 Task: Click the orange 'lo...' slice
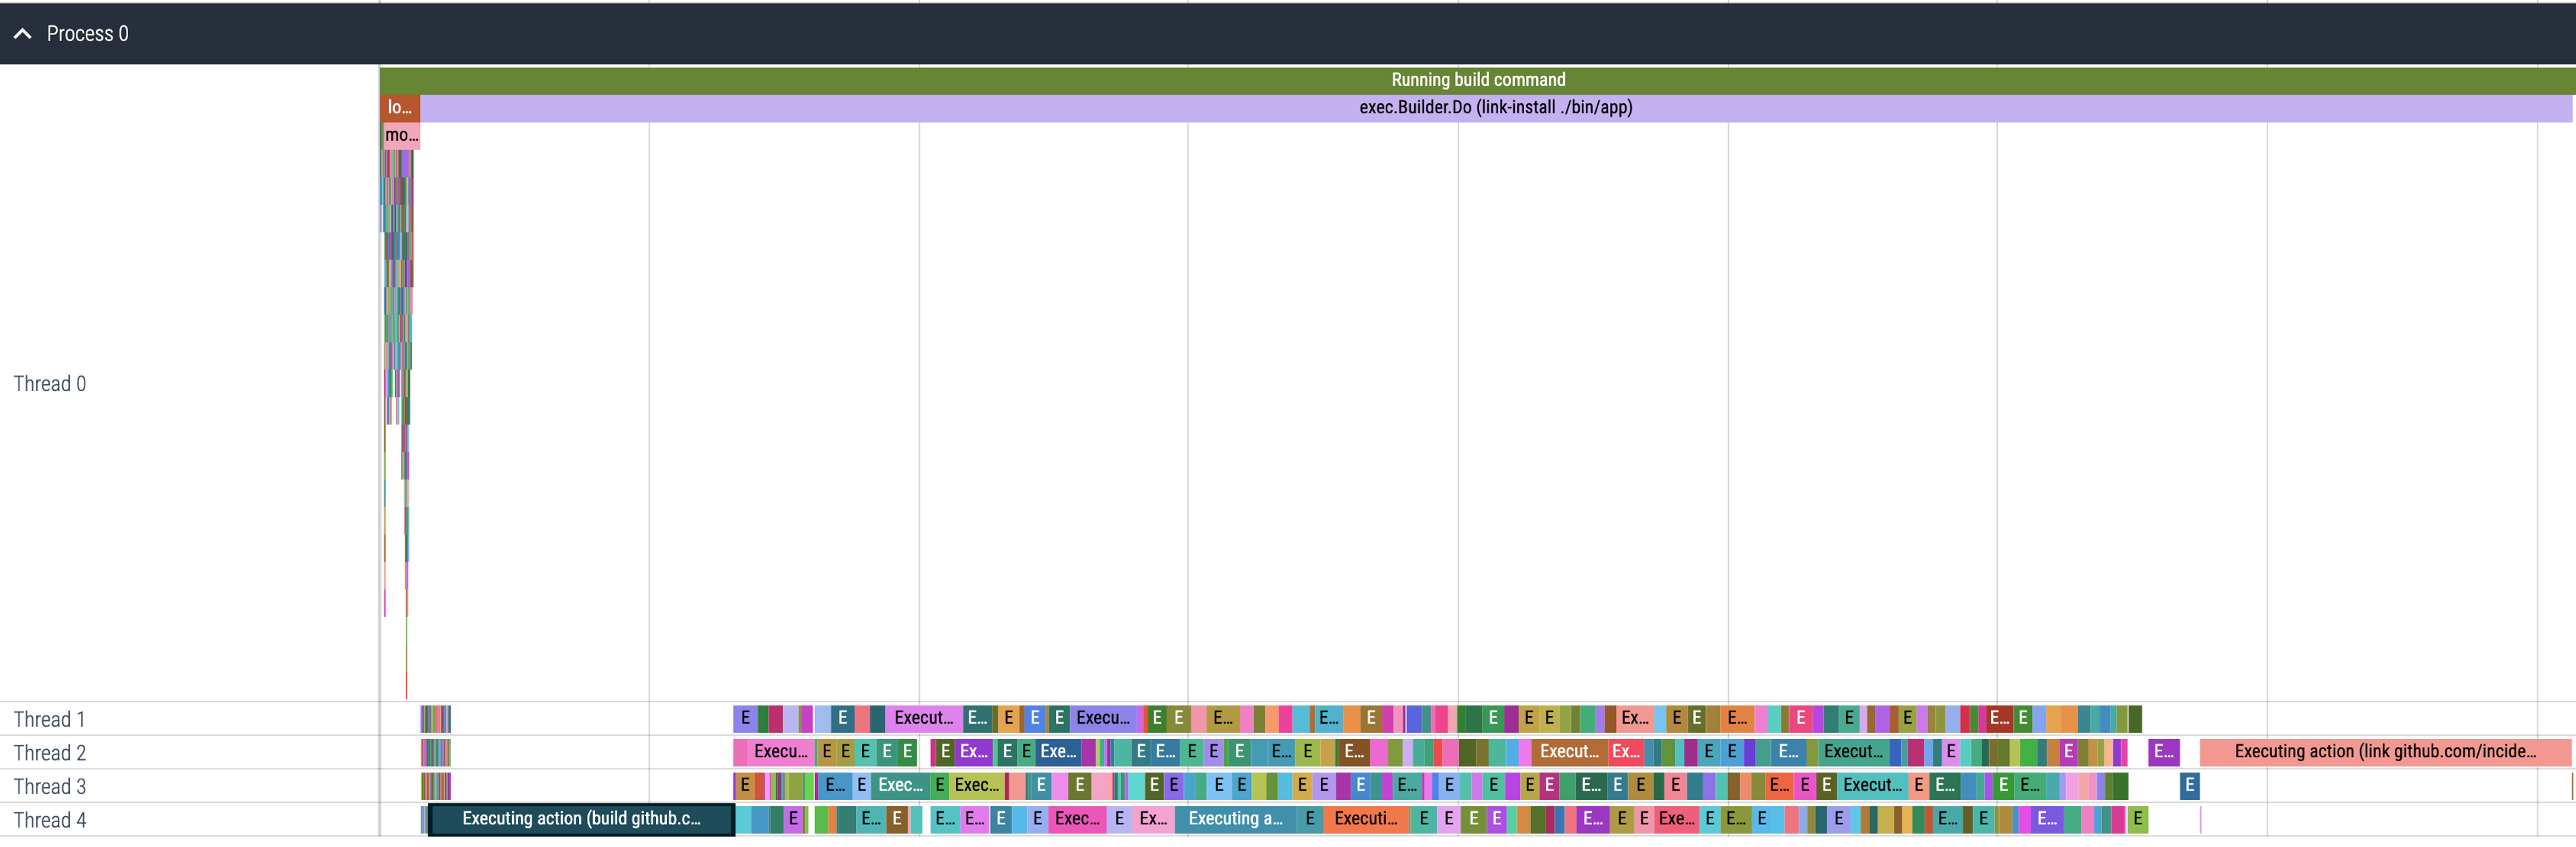click(x=400, y=108)
